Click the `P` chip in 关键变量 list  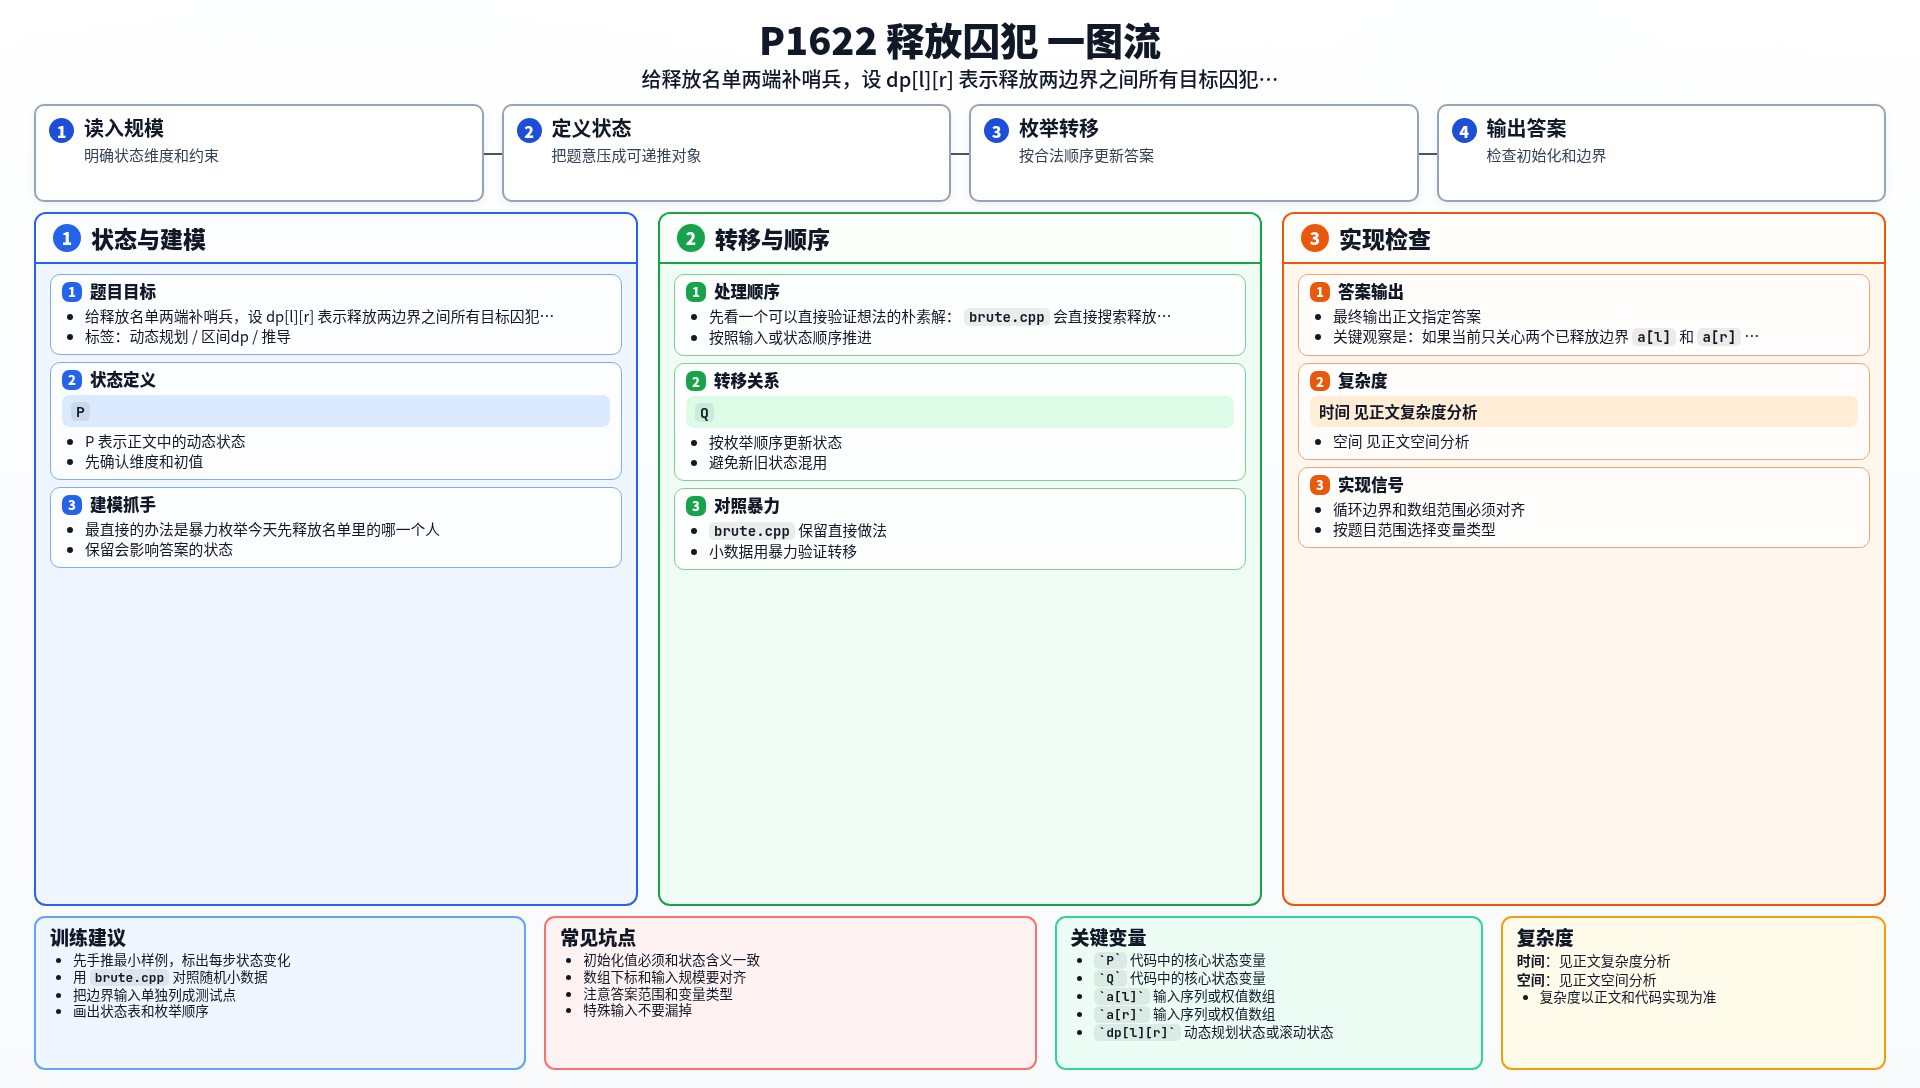pyautogui.click(x=1110, y=961)
